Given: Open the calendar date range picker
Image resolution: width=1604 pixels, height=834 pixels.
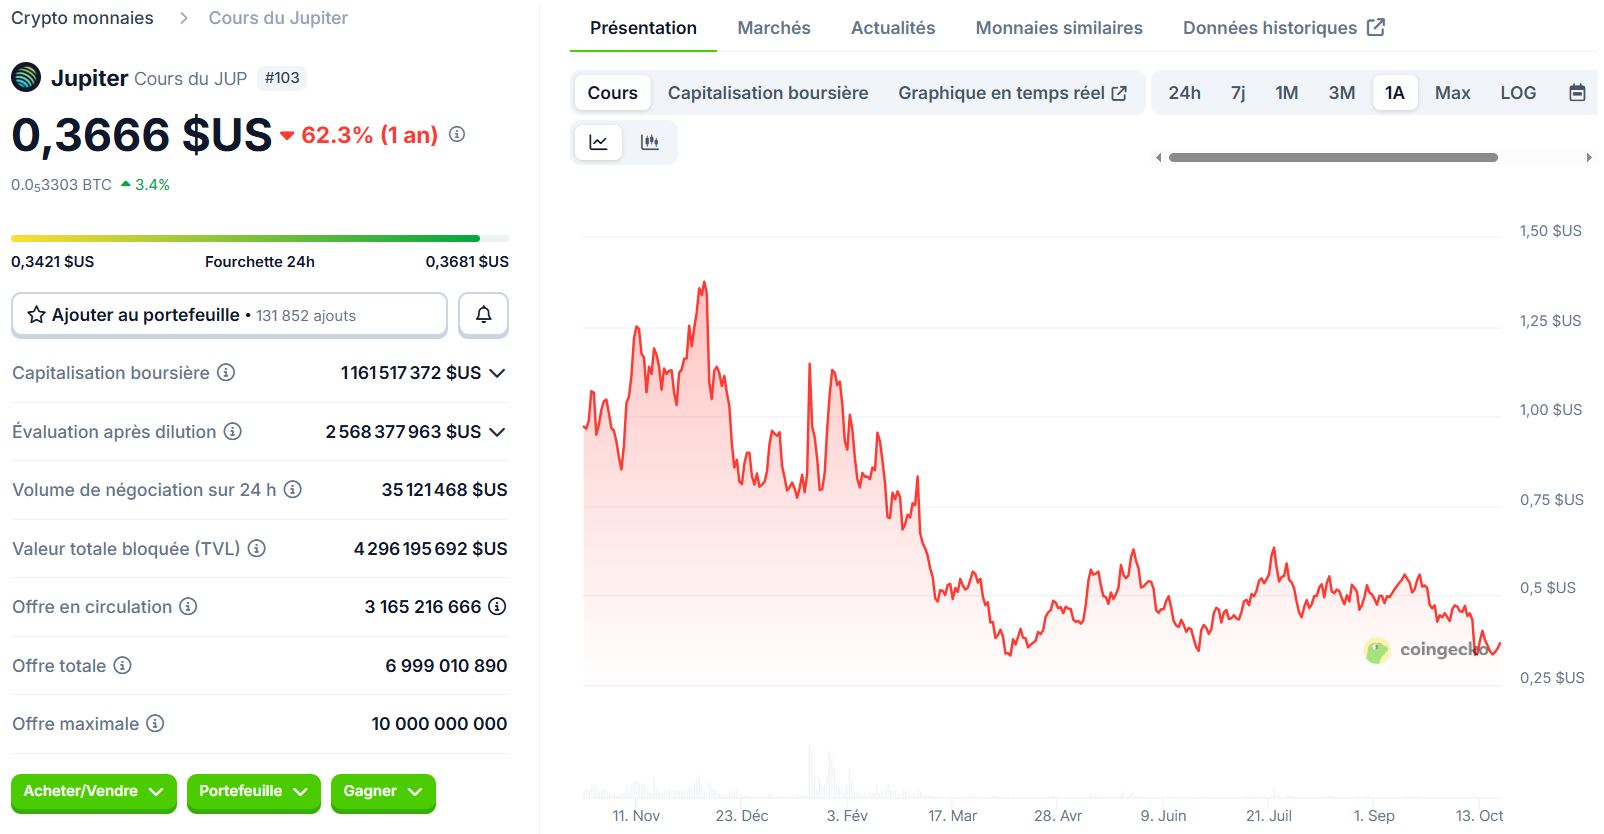Looking at the screenshot, I should pyautogui.click(x=1577, y=93).
